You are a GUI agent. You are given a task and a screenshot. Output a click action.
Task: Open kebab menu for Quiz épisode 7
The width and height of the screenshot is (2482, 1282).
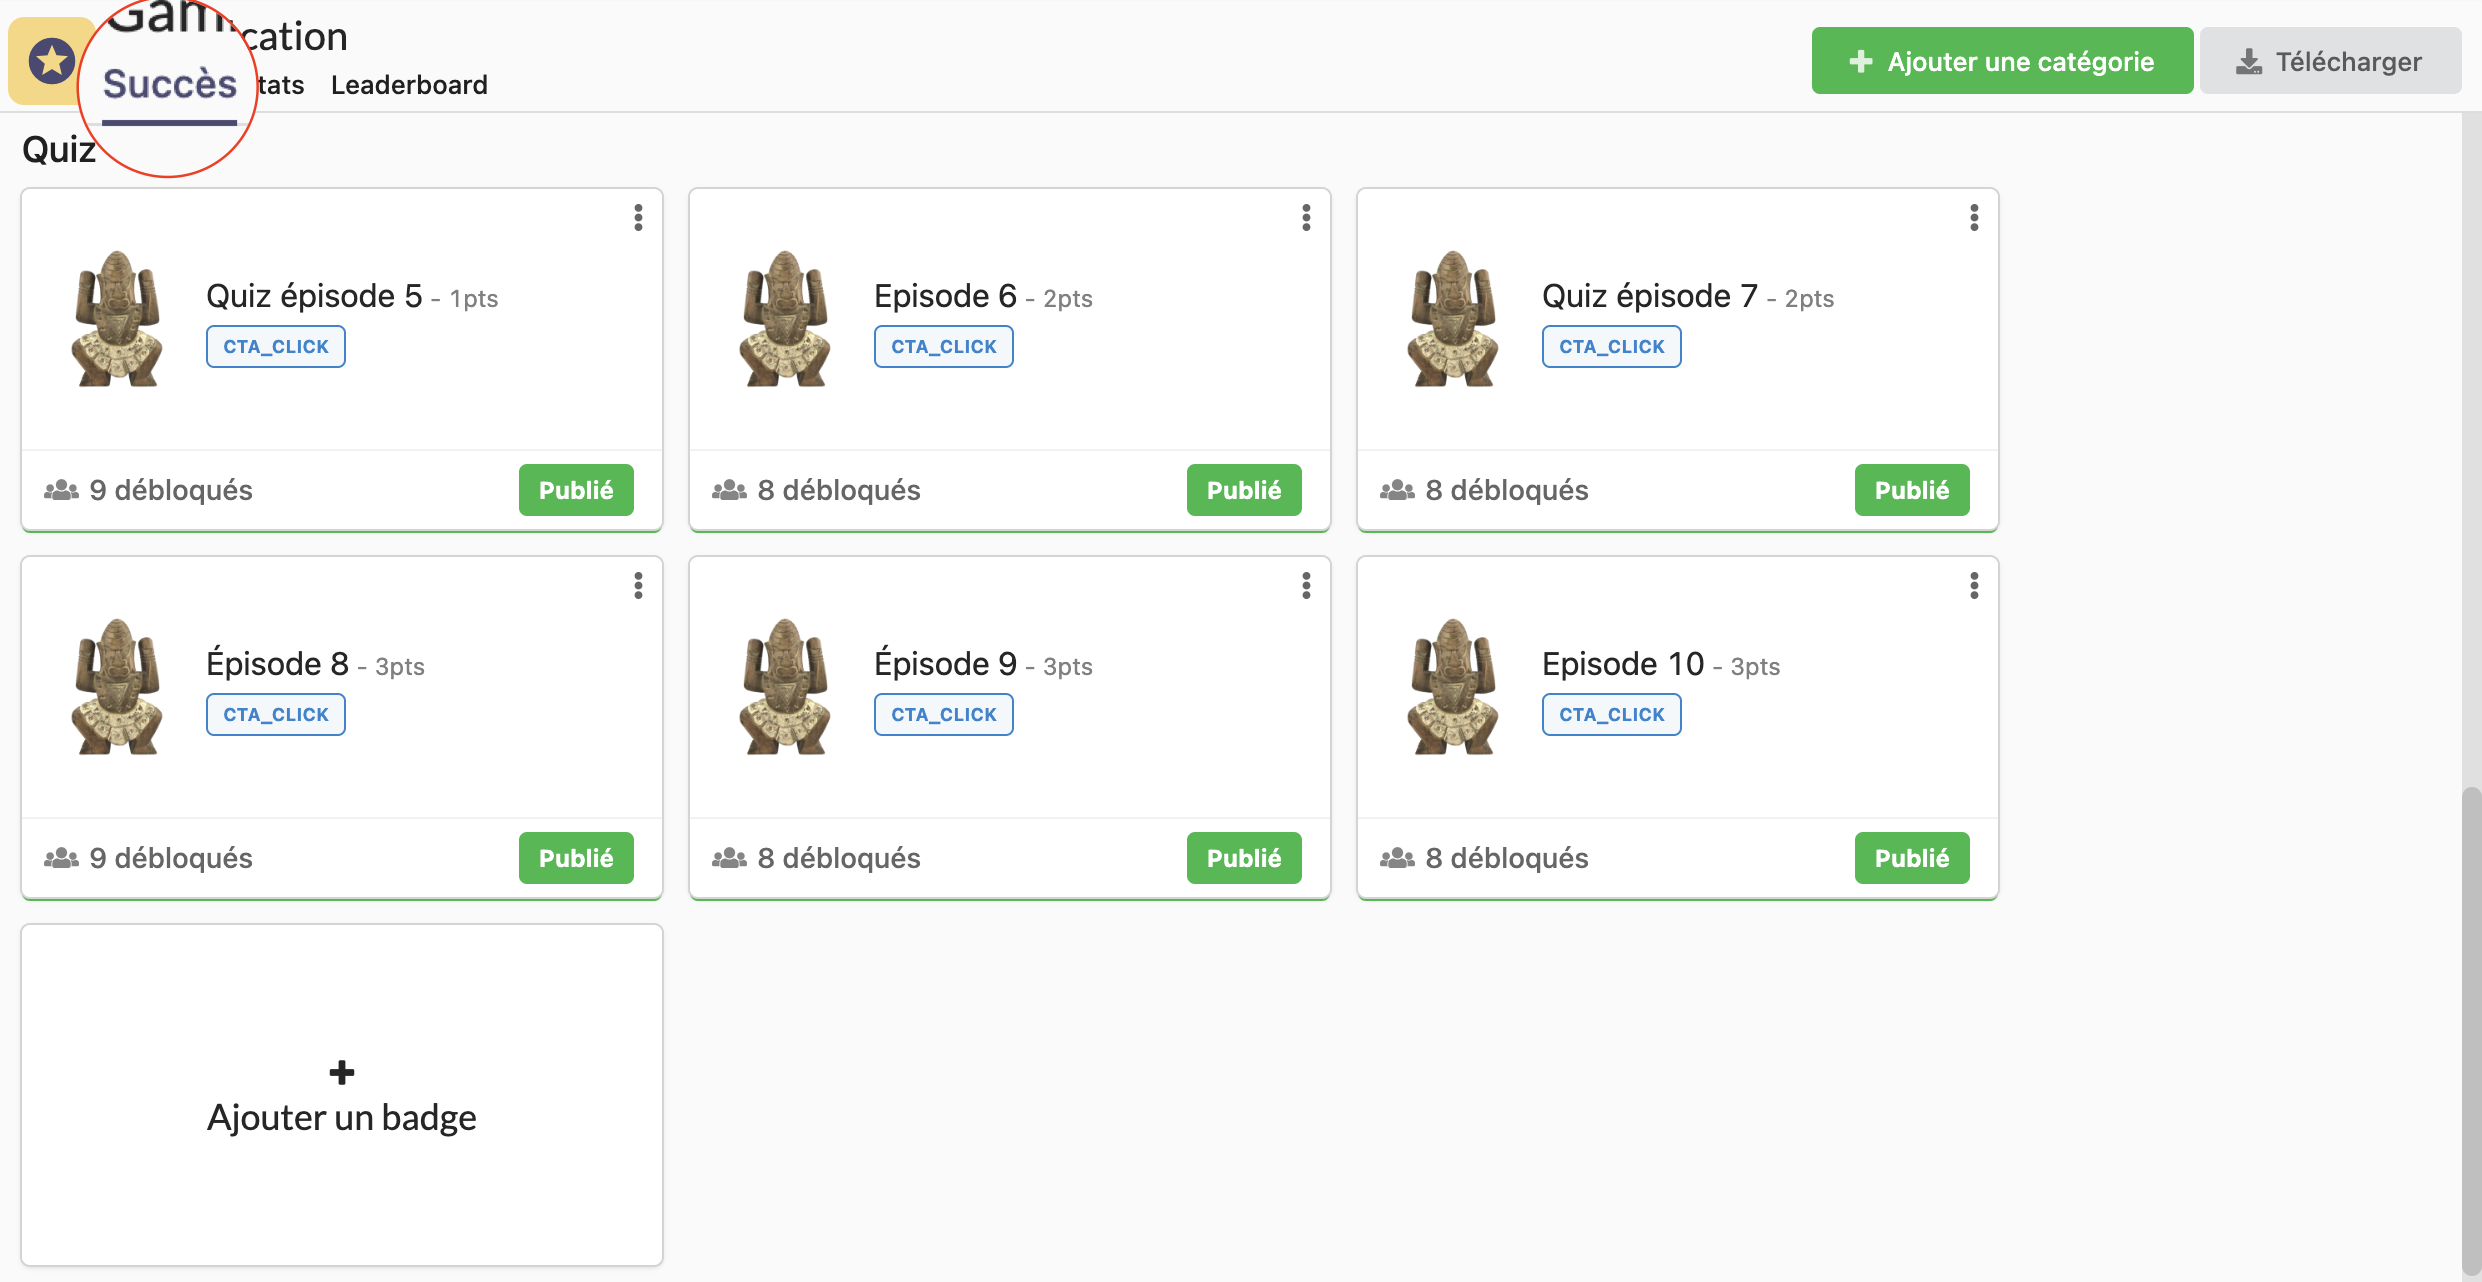point(1974,218)
